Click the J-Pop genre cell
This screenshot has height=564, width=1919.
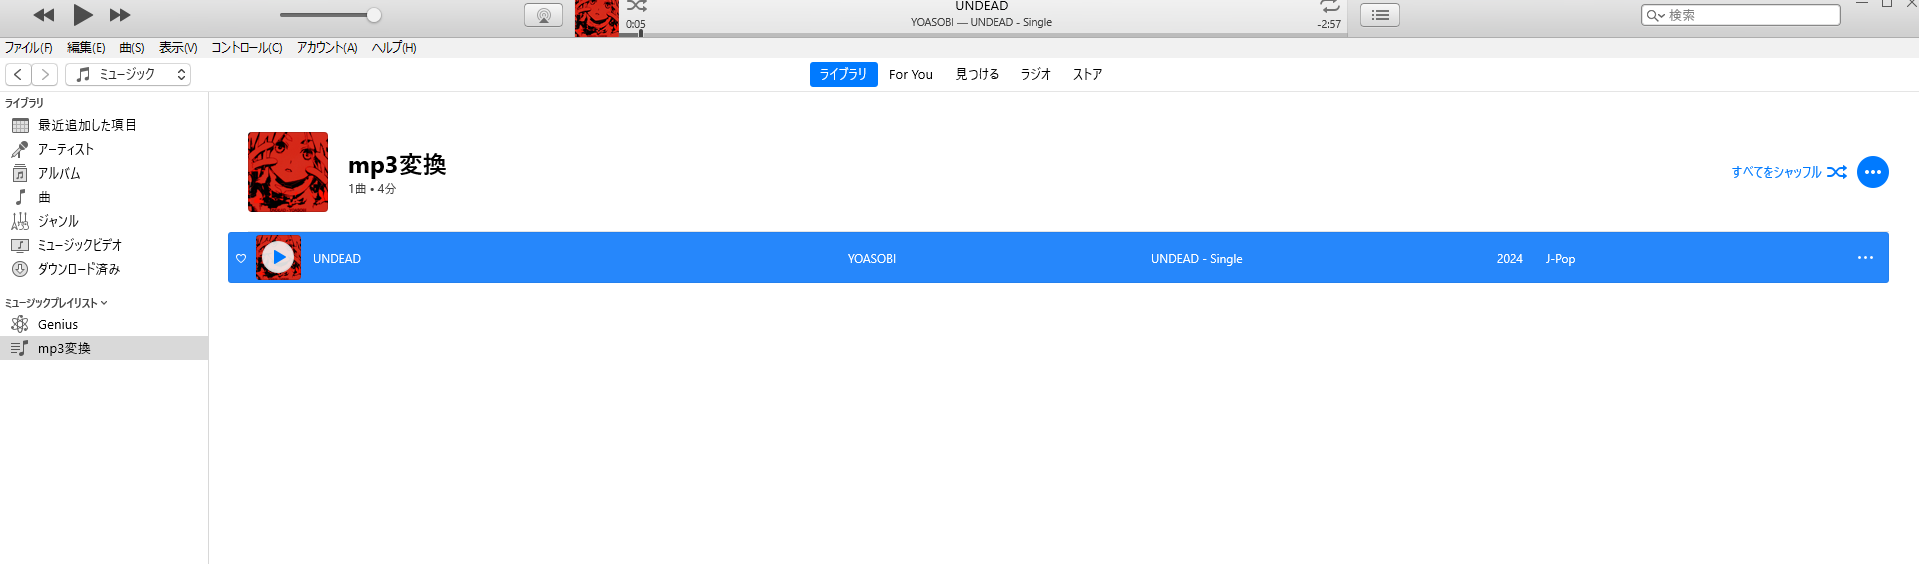1560,258
